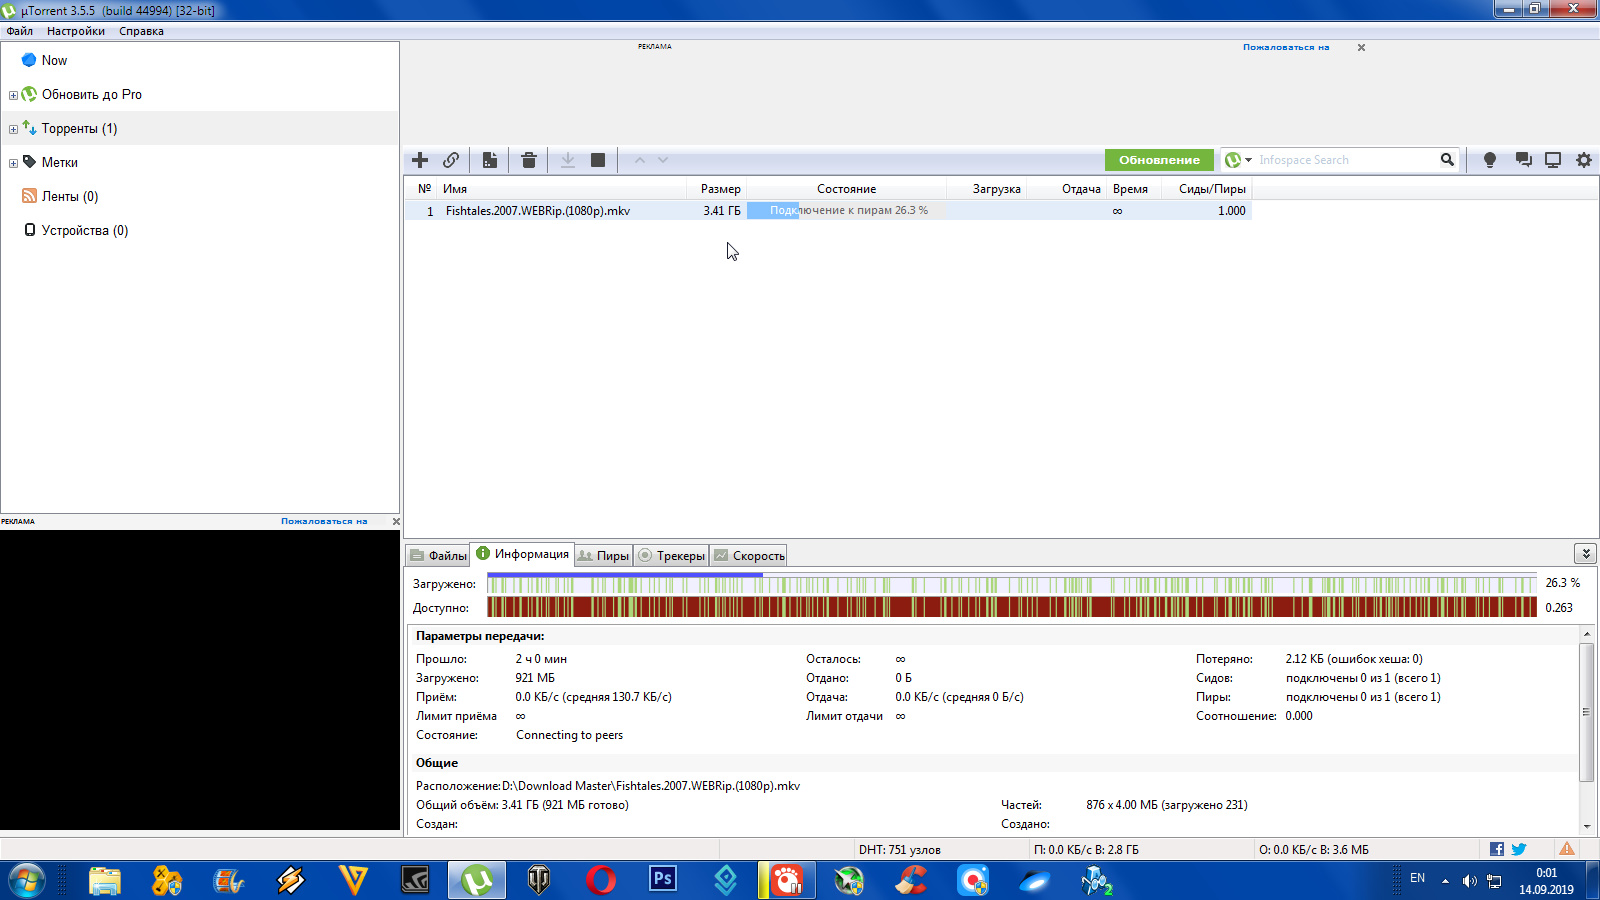Sort by the 'Имя' column header

(x=561, y=189)
